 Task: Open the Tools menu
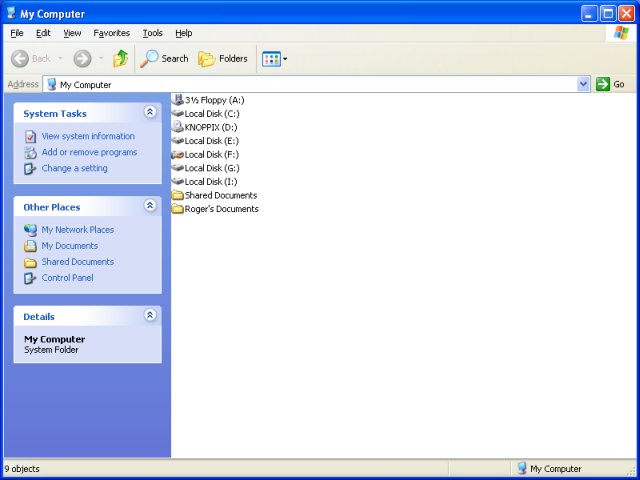152,33
